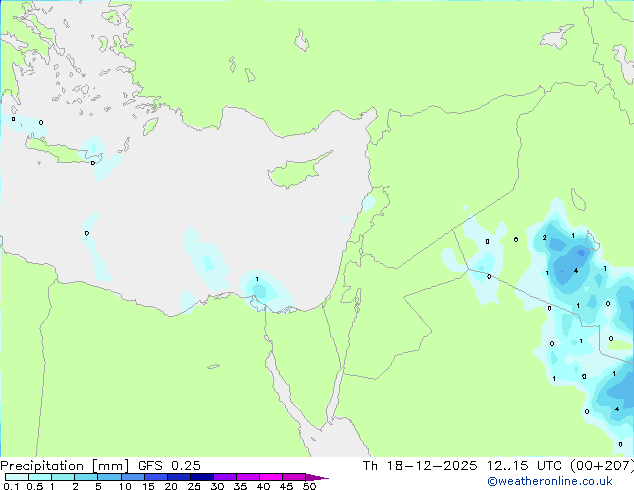Select the 1–2 mm legend swatch

tap(63, 477)
